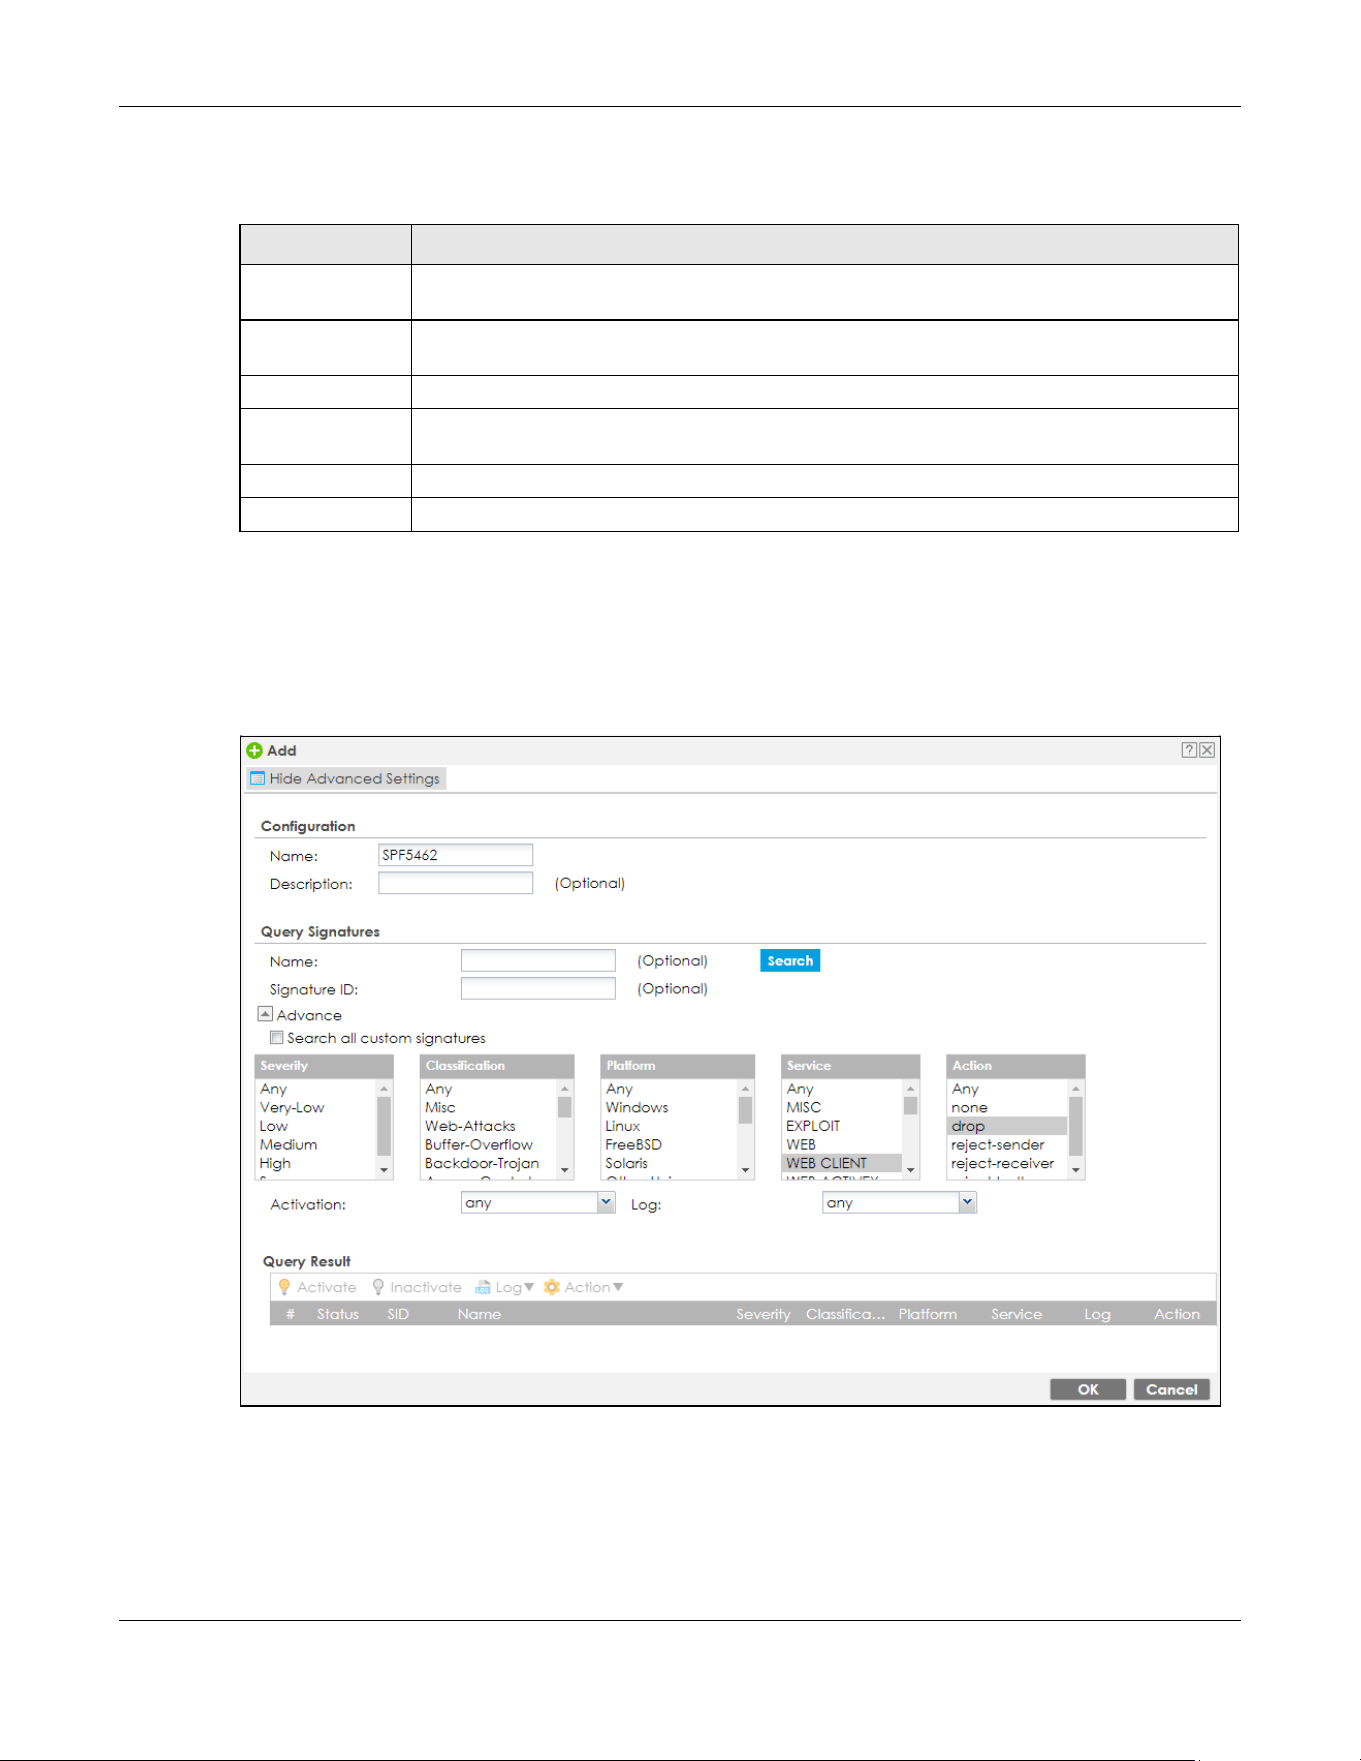
Task: Enable Search all custom signatures checkbox
Action: click(277, 1038)
